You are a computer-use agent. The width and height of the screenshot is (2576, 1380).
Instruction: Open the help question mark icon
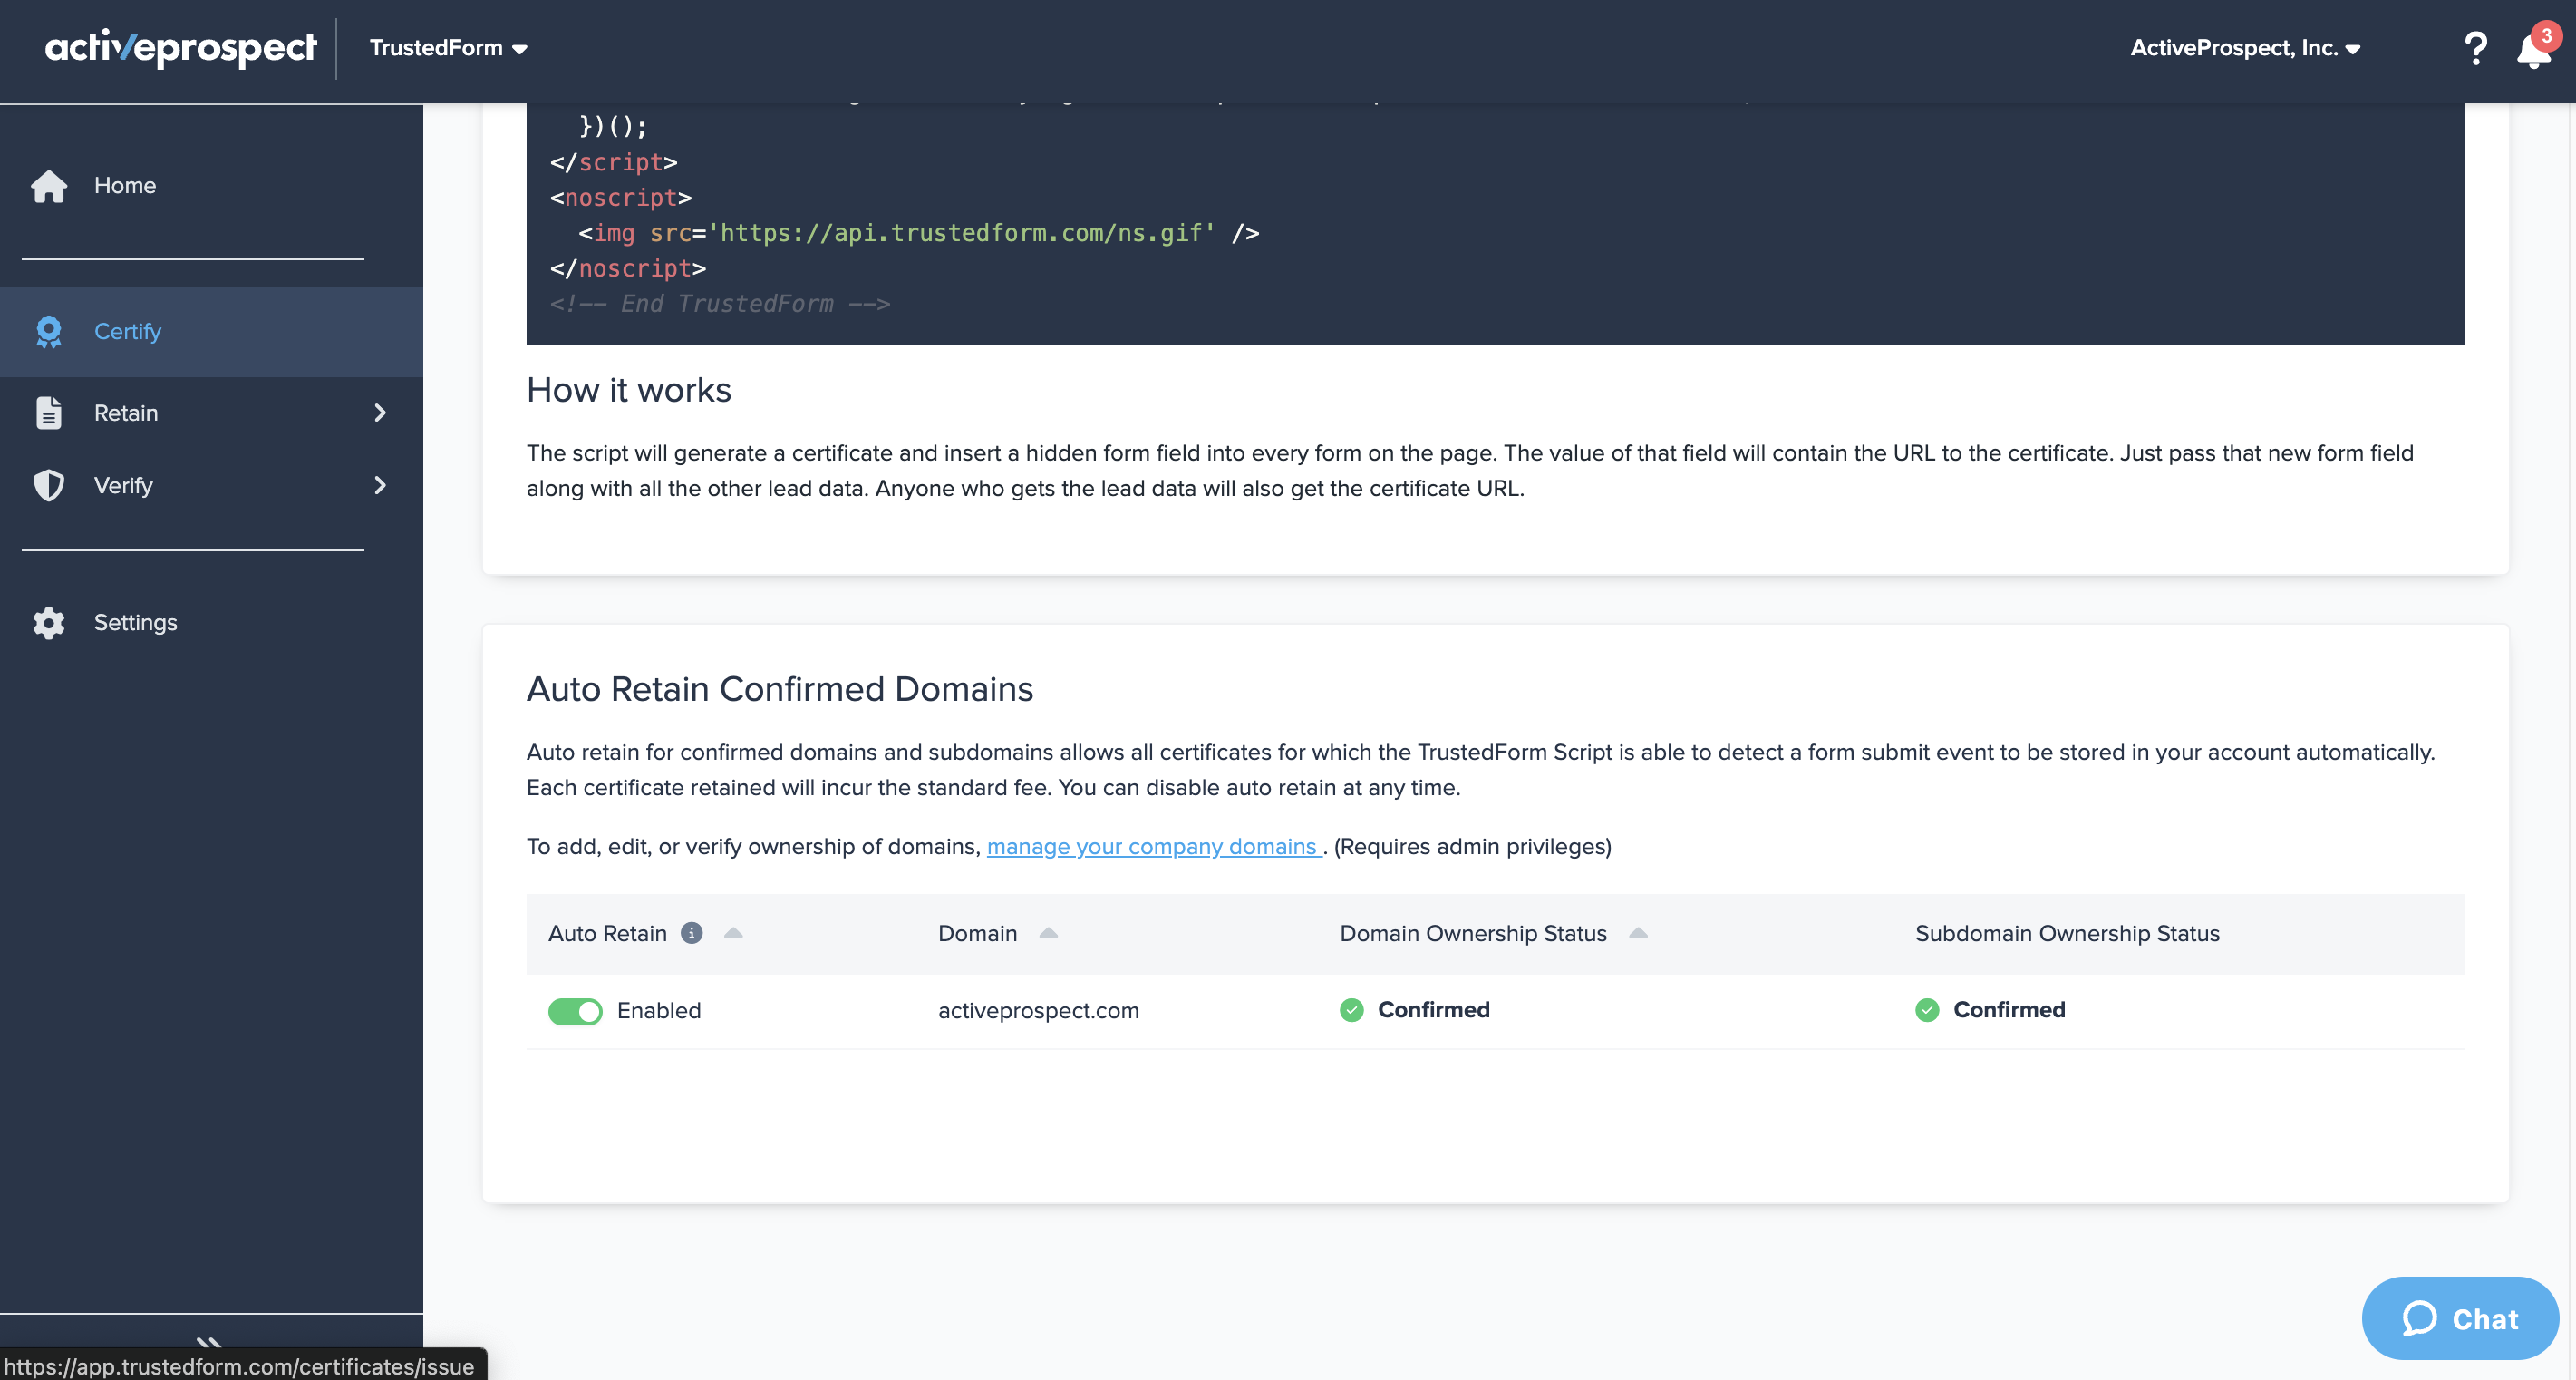2476,48
